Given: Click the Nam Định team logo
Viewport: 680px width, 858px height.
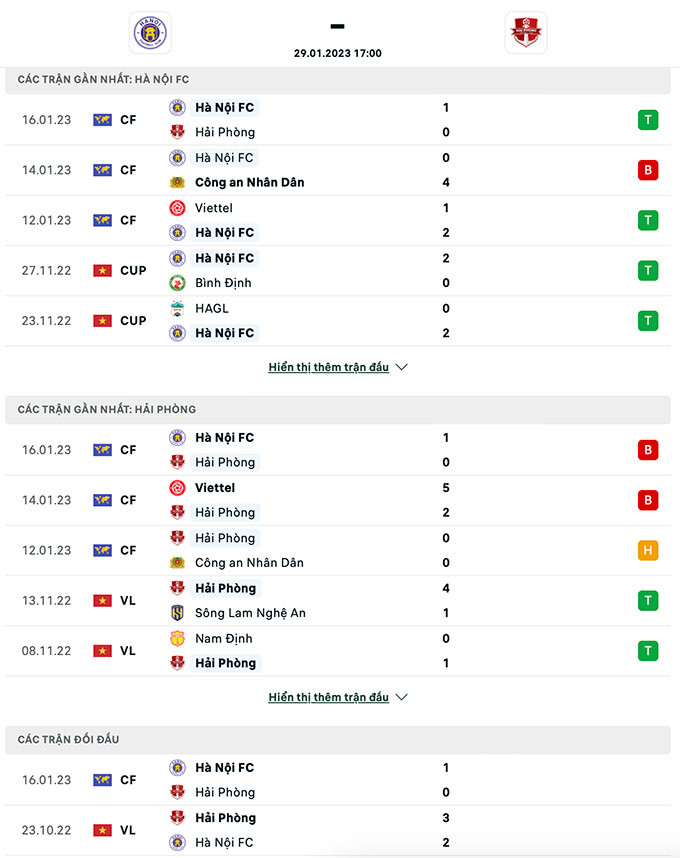Looking at the screenshot, I should [177, 638].
